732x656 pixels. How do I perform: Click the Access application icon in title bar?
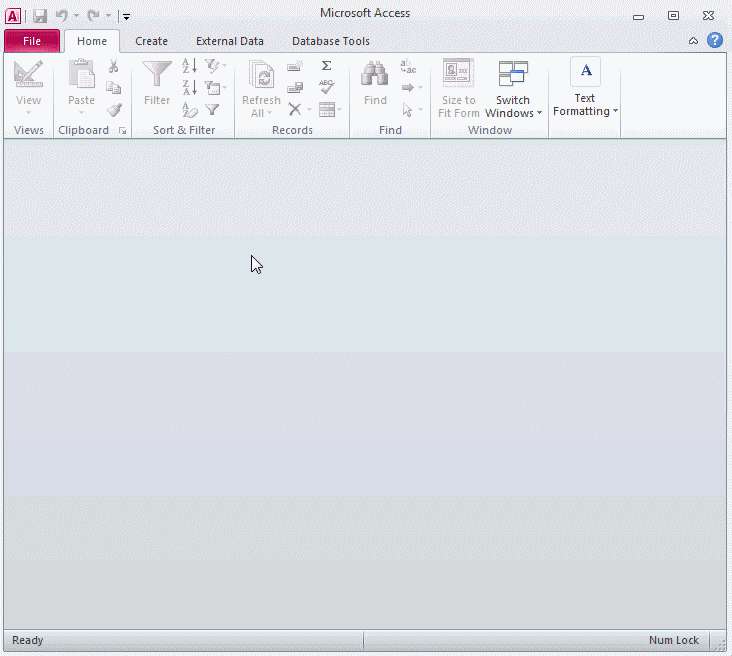[x=13, y=16]
